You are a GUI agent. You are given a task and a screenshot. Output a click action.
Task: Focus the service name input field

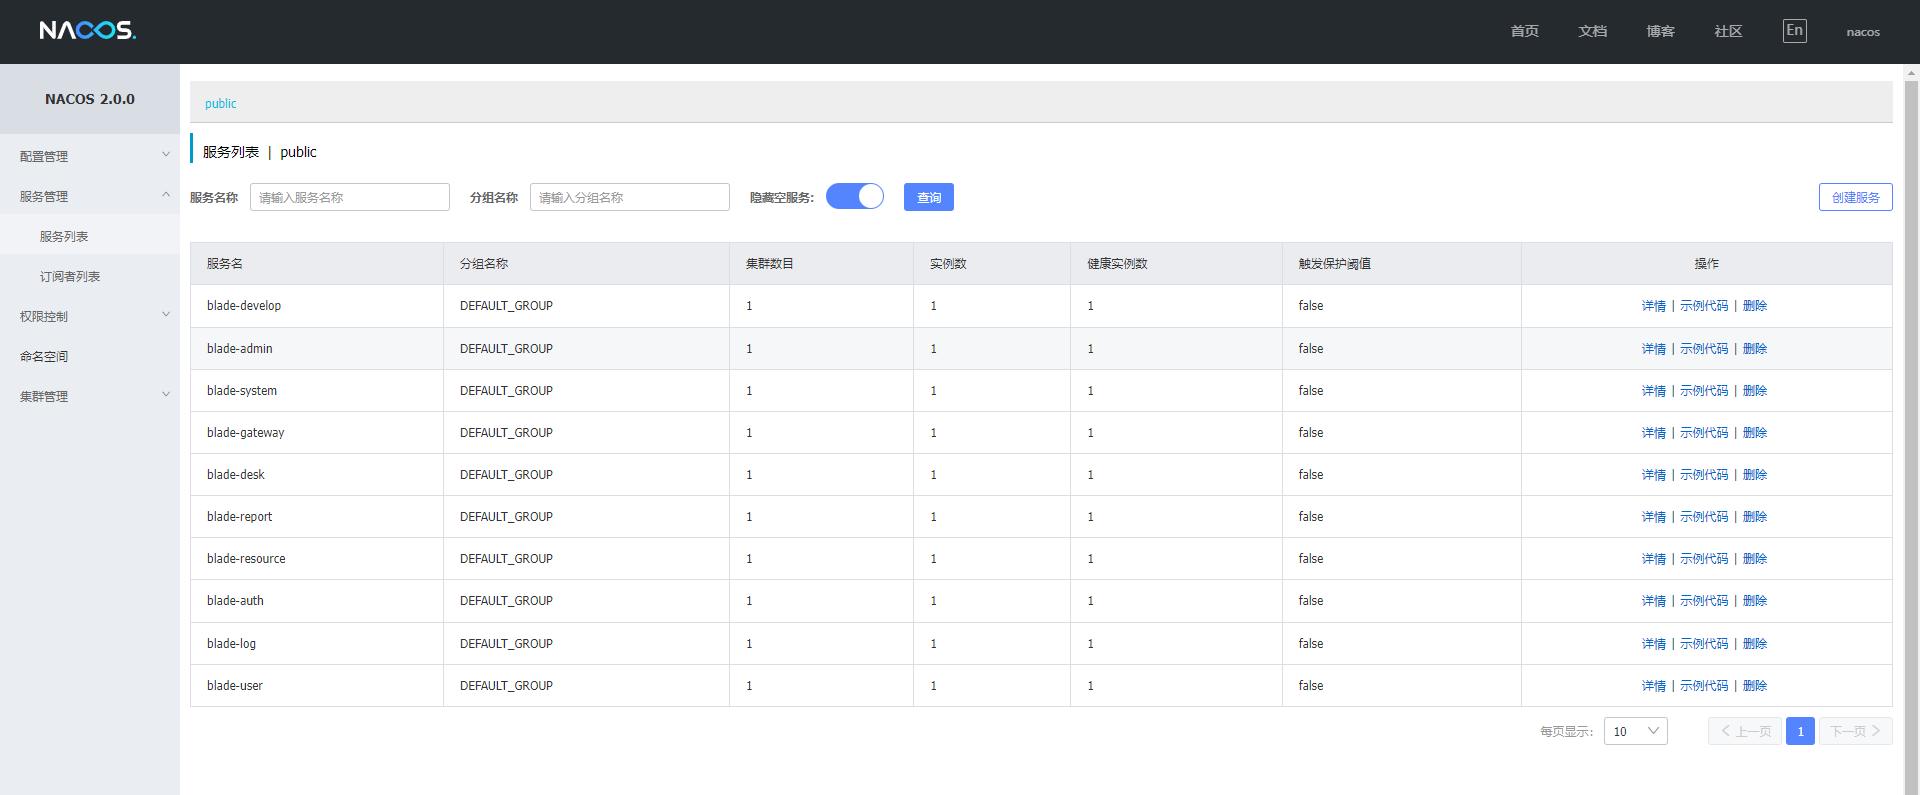pos(350,197)
